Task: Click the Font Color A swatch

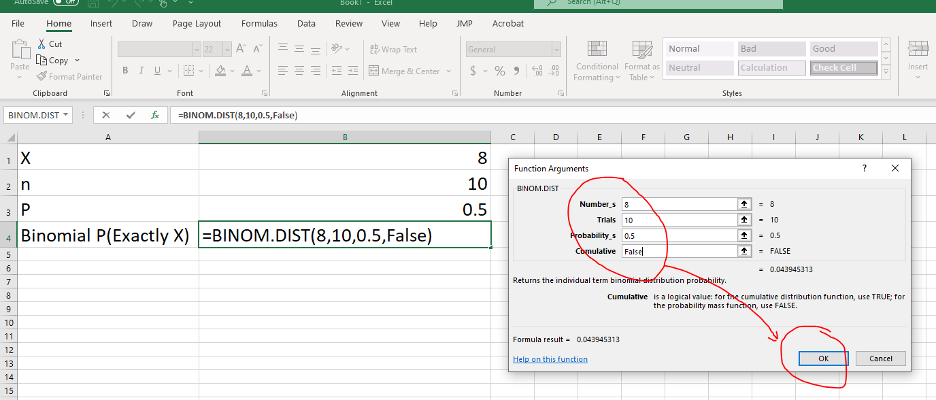Action: (x=247, y=71)
